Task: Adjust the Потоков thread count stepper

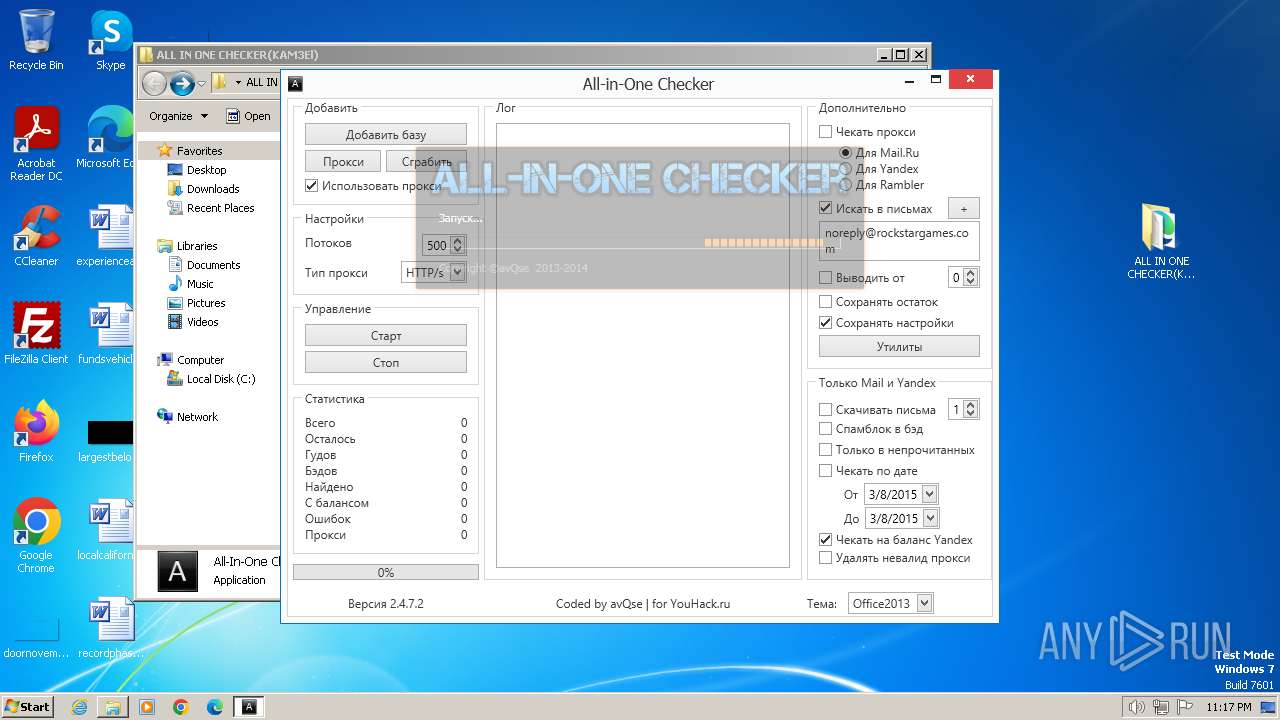Action: 458,245
